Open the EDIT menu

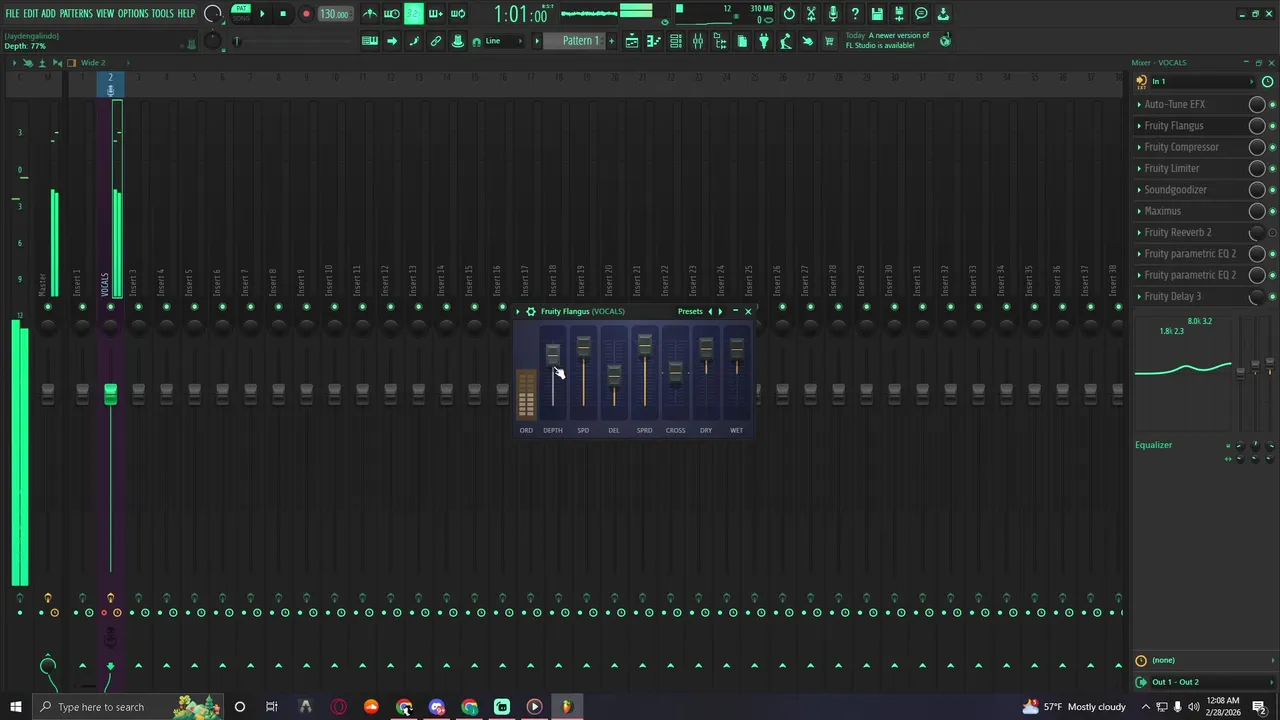coord(30,14)
